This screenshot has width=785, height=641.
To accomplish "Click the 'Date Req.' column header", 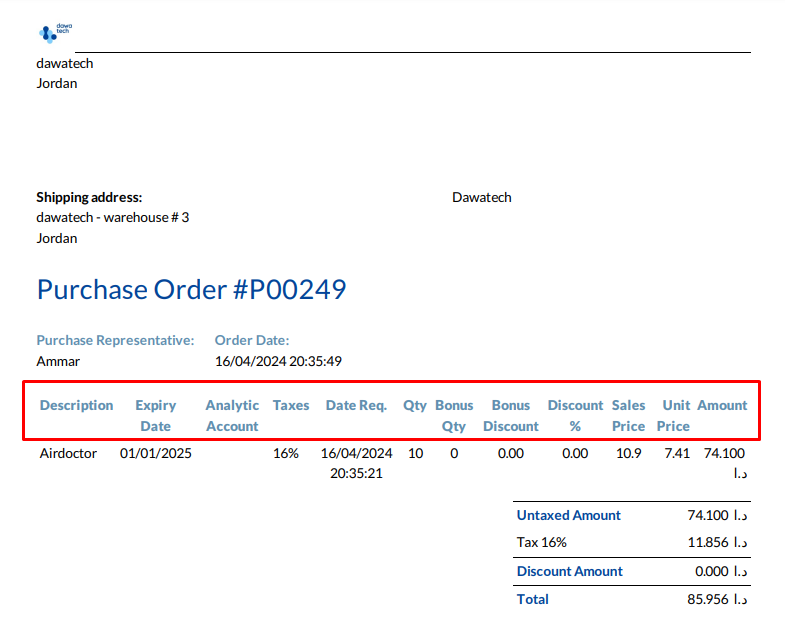I will [x=356, y=405].
